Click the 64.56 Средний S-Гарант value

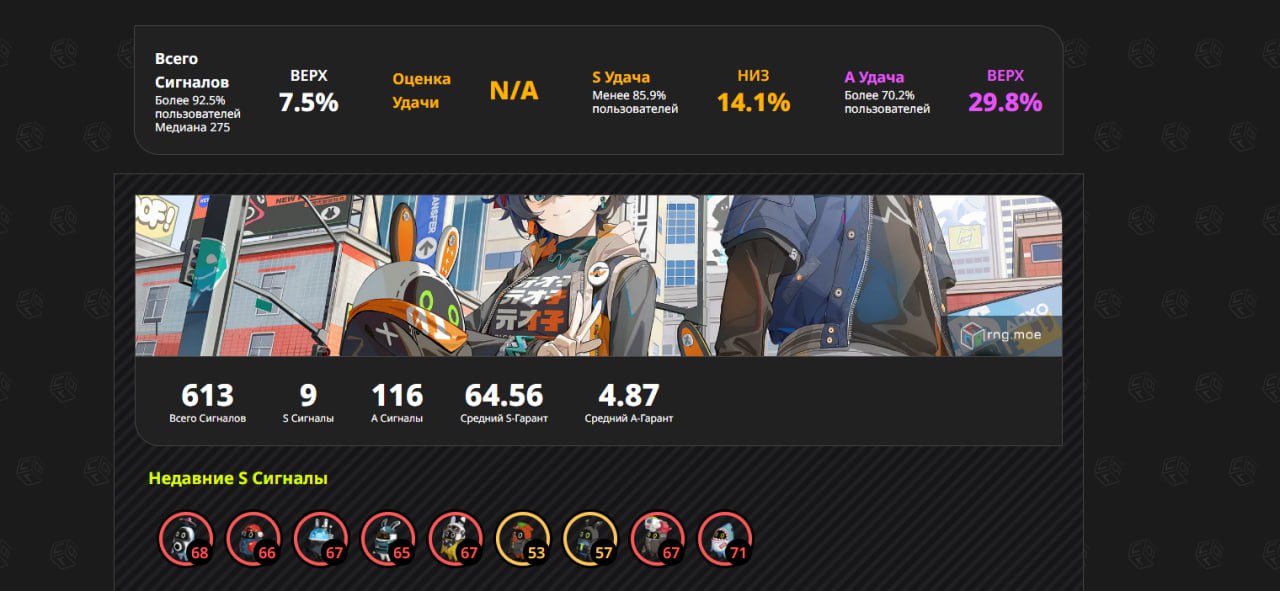504,402
